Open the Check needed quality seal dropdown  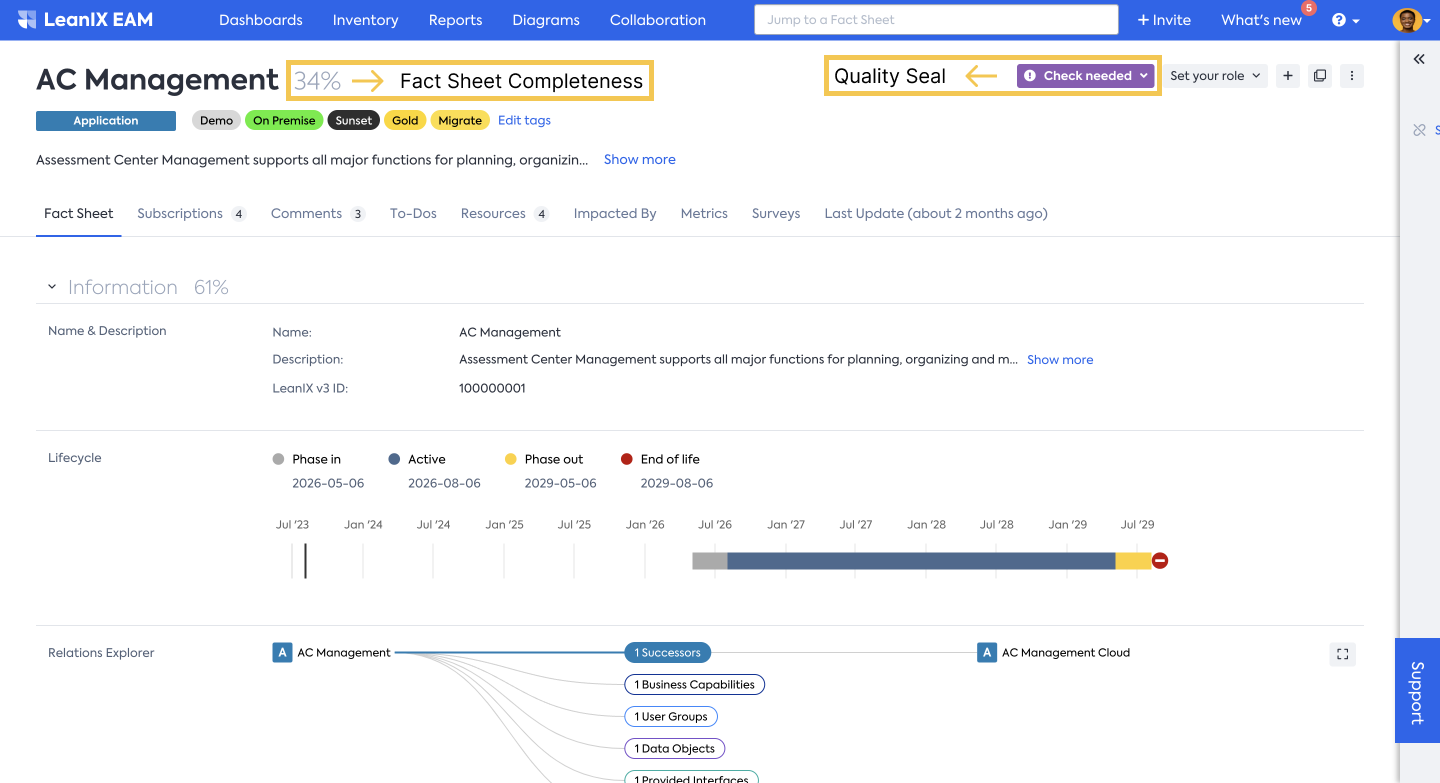[x=1085, y=76]
